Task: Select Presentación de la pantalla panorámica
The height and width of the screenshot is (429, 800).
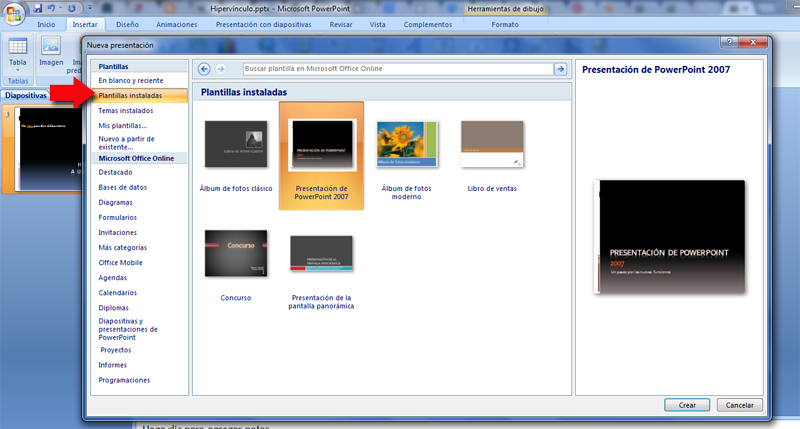Action: (x=321, y=270)
